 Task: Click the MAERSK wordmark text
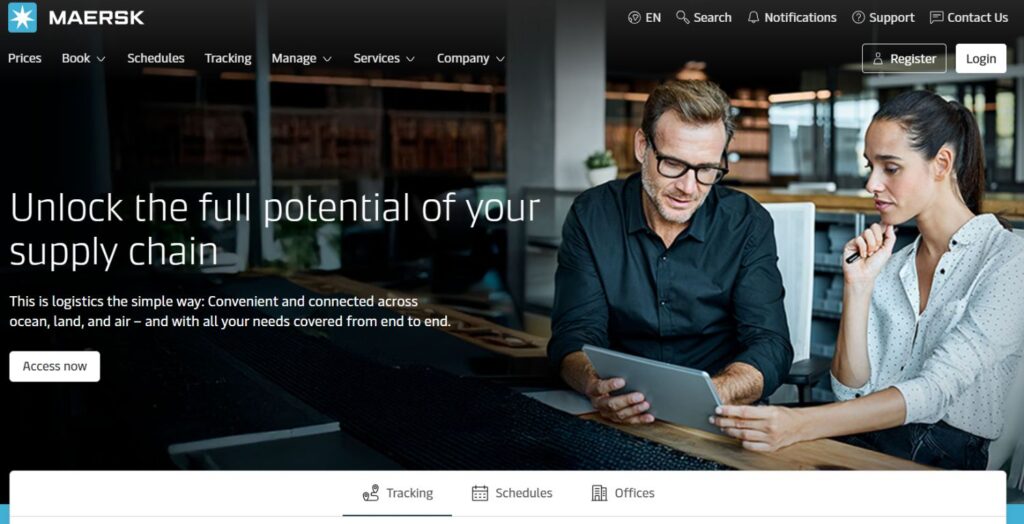coord(96,18)
